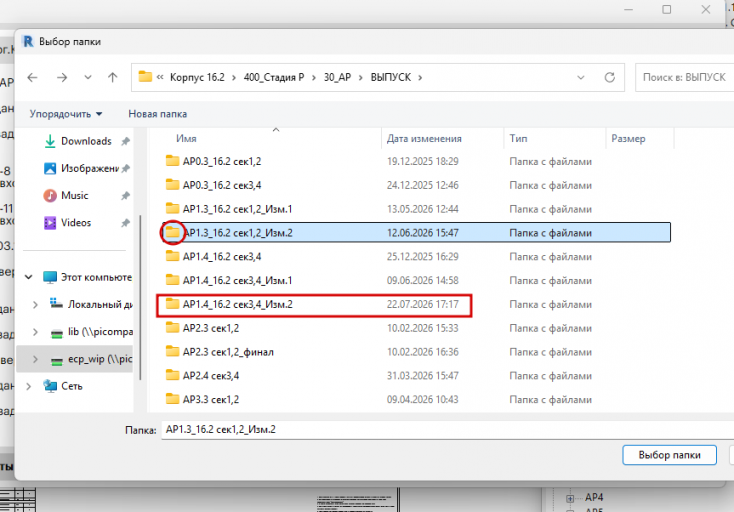This screenshot has height=512, width=734.
Task: Click date 22.07.2026 17:17 cell
Action: click(x=423, y=305)
